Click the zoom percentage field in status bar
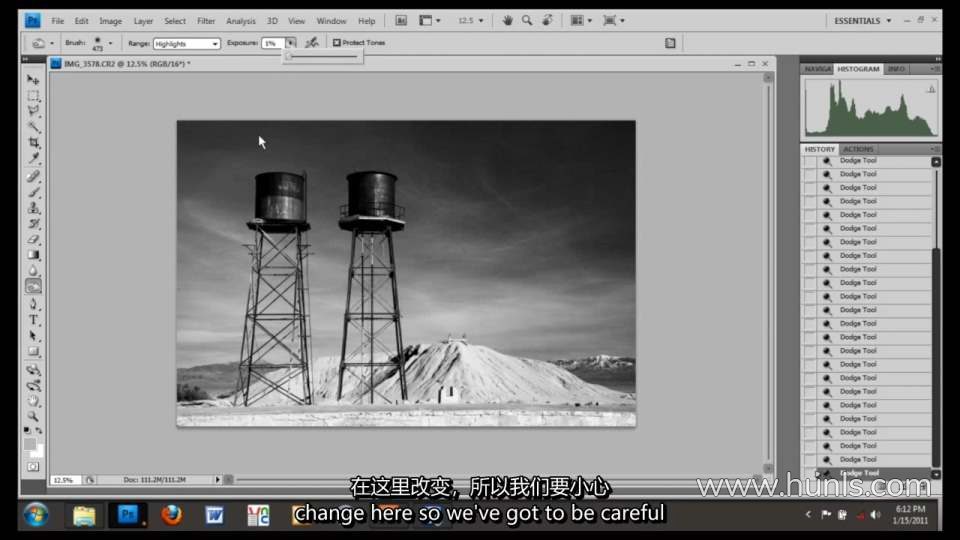 pyautogui.click(x=64, y=480)
